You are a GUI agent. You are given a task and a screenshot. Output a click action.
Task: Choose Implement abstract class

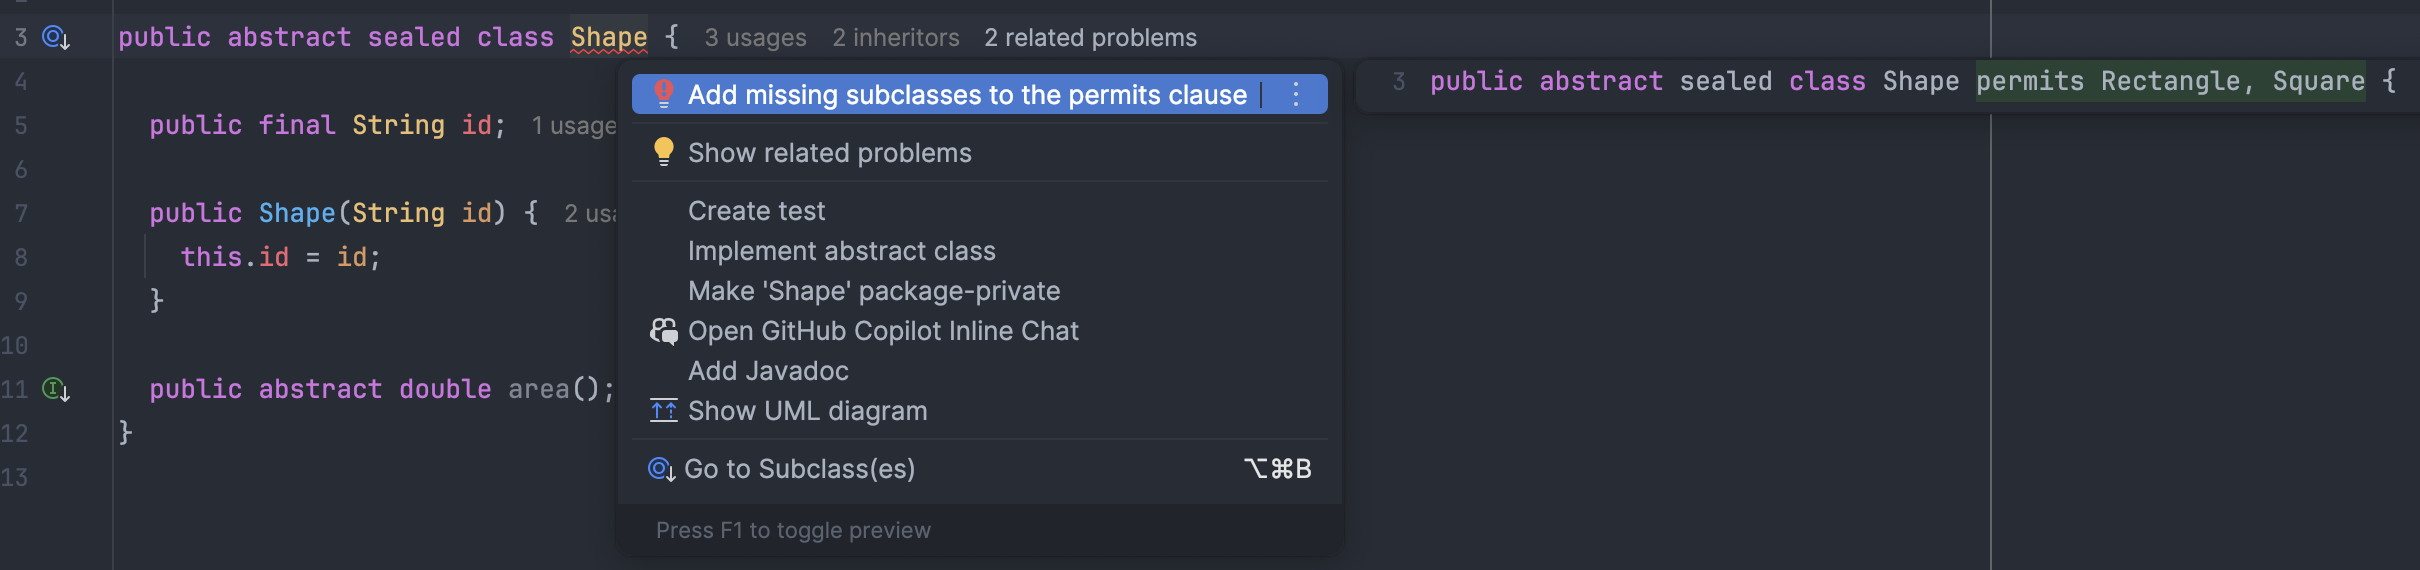841,251
